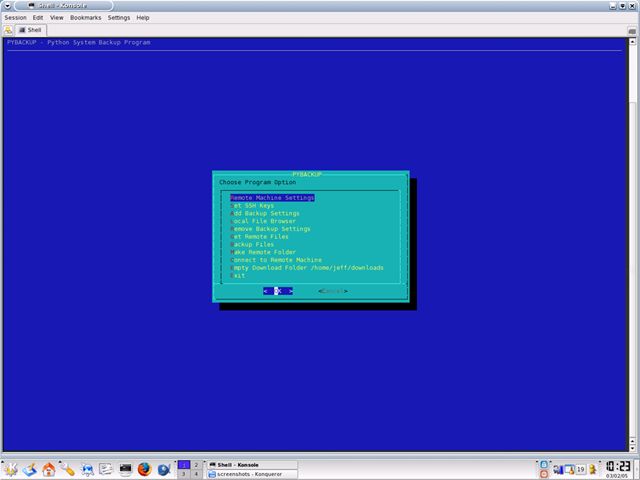640x480 pixels.
Task: Select Empty Download Folder /home/jeff/downloads option
Action: (x=307, y=268)
